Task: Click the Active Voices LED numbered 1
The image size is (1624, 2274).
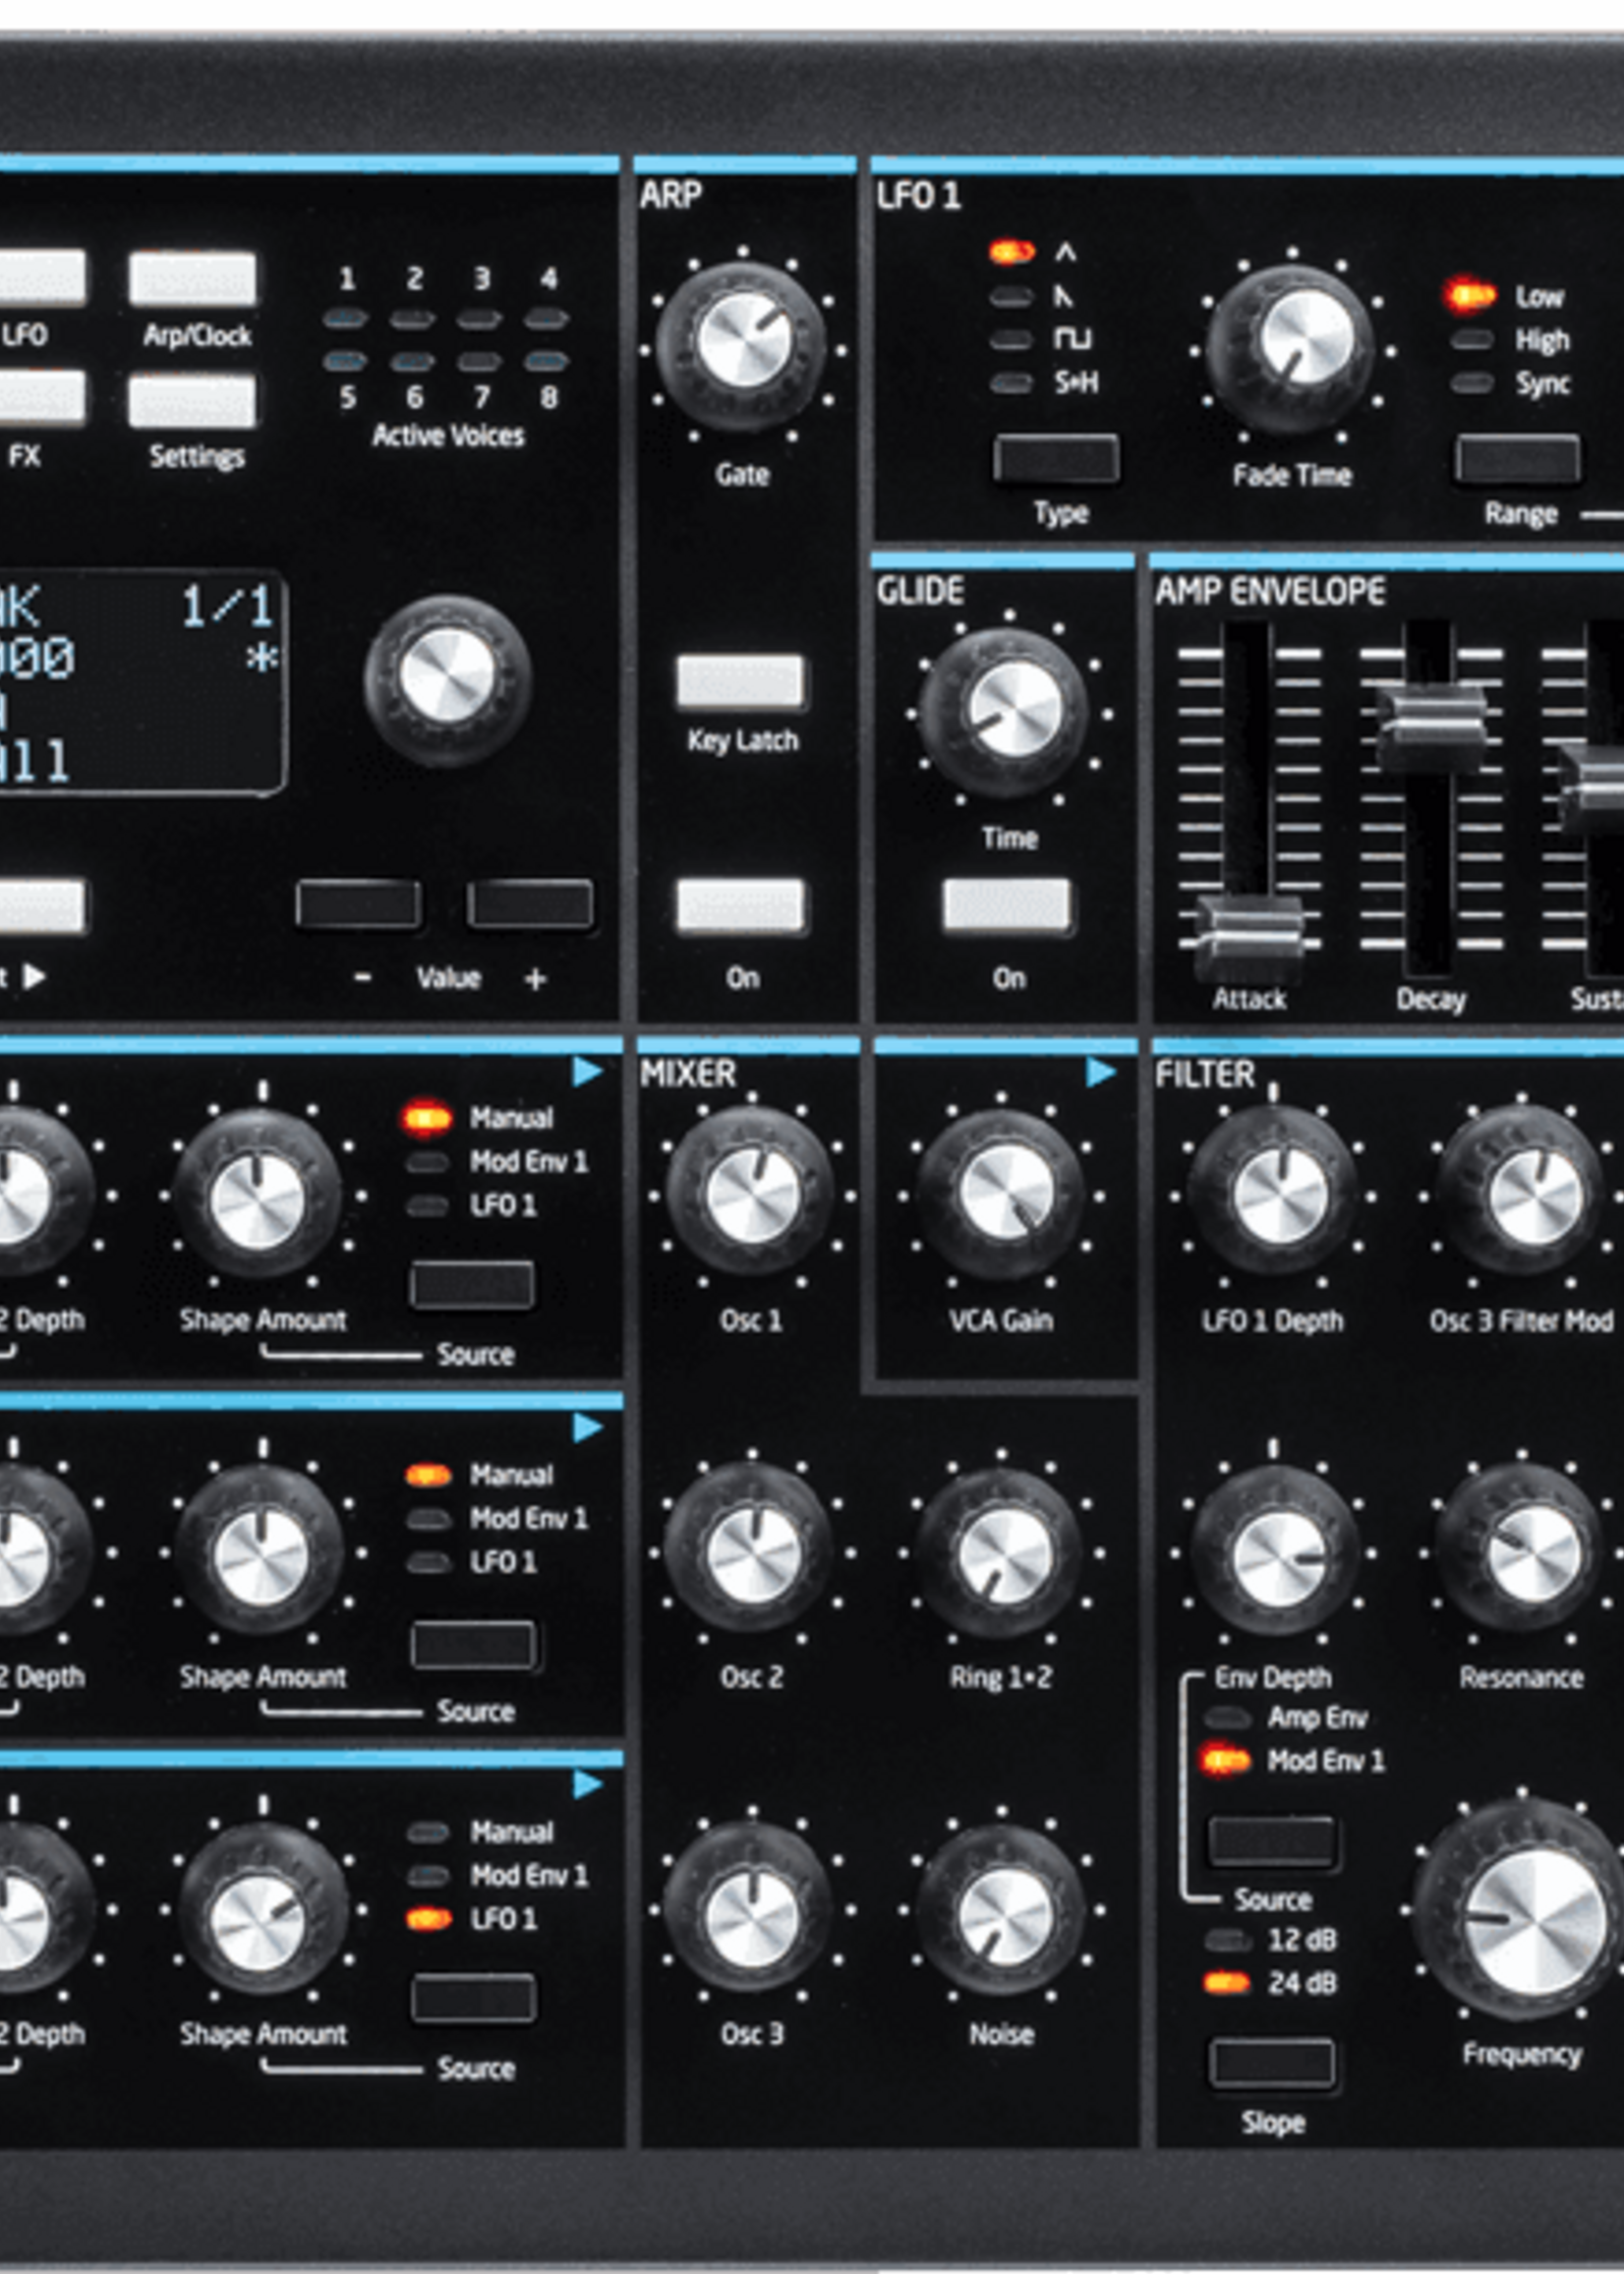Action: pos(345,319)
